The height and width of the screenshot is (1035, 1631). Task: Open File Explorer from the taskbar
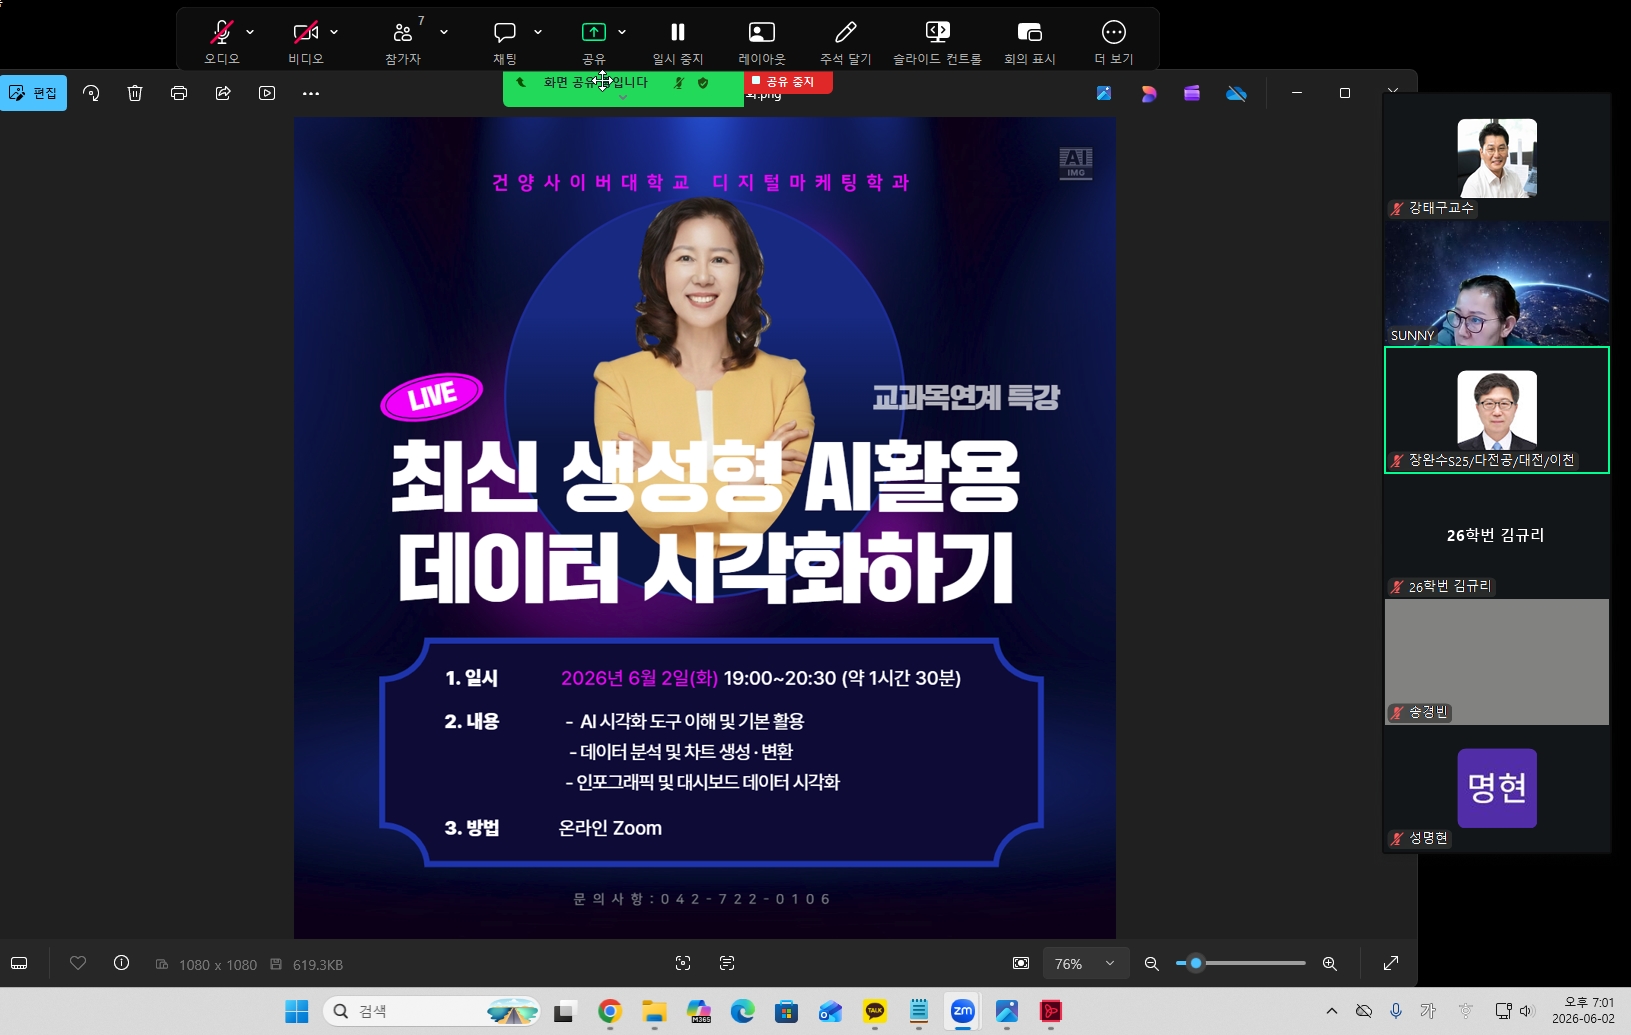click(654, 1012)
